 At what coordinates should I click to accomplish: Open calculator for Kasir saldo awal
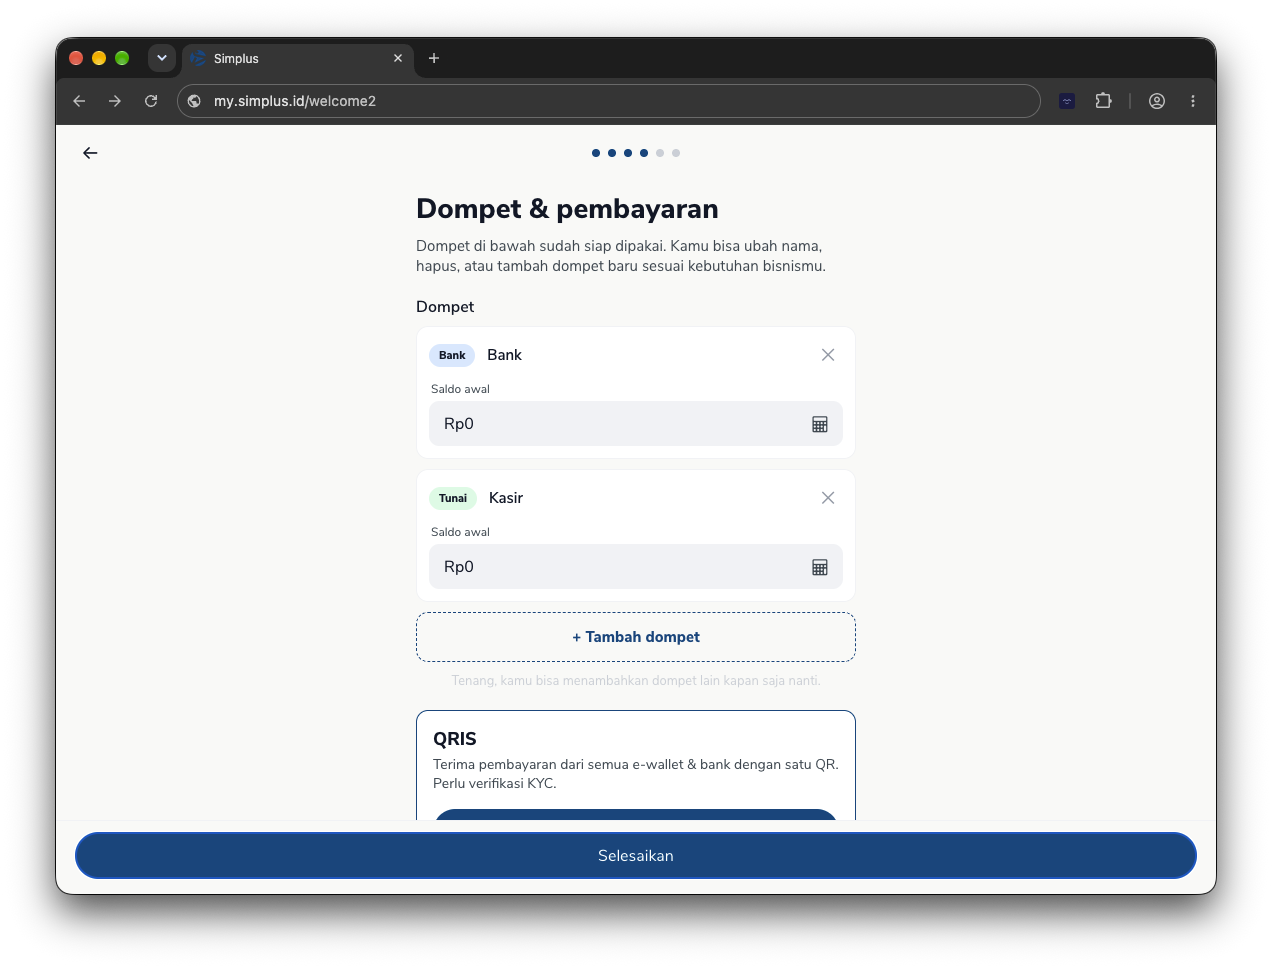(x=820, y=567)
